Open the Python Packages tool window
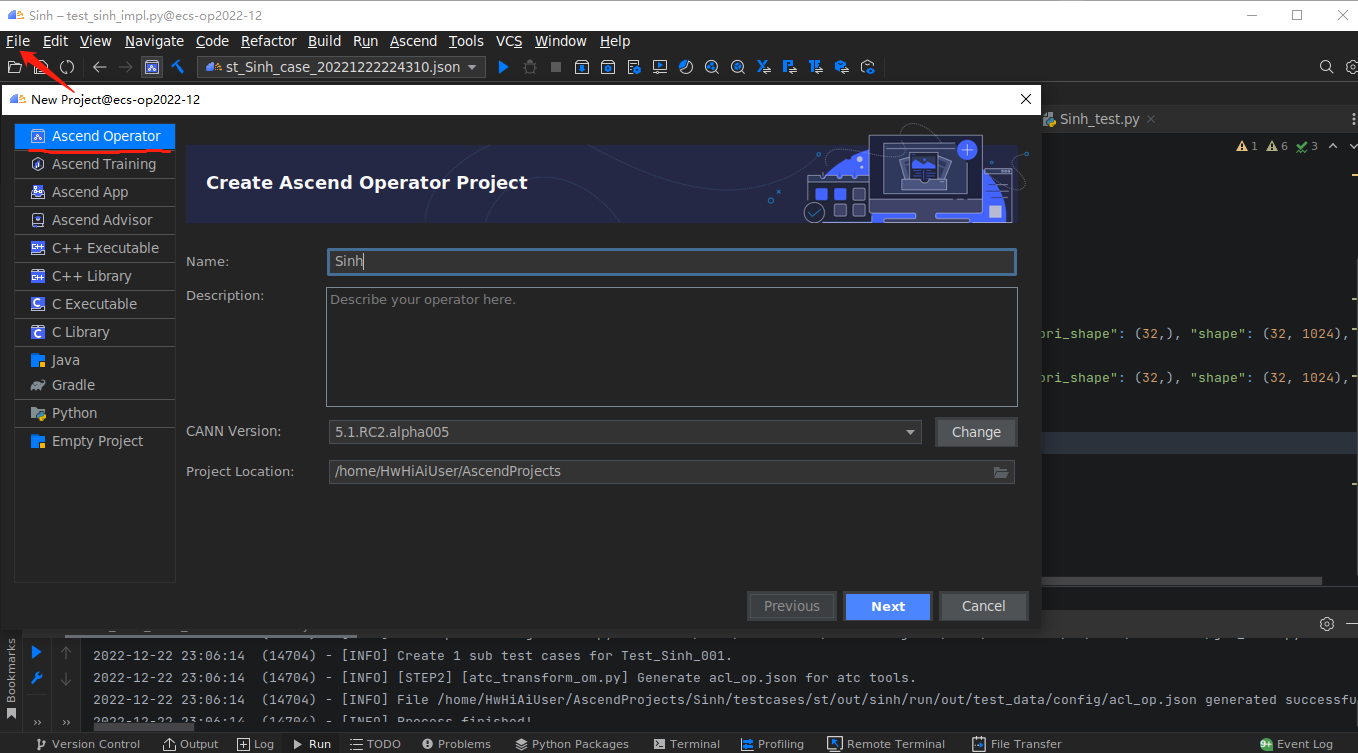1358x753 pixels. pyautogui.click(x=572, y=744)
